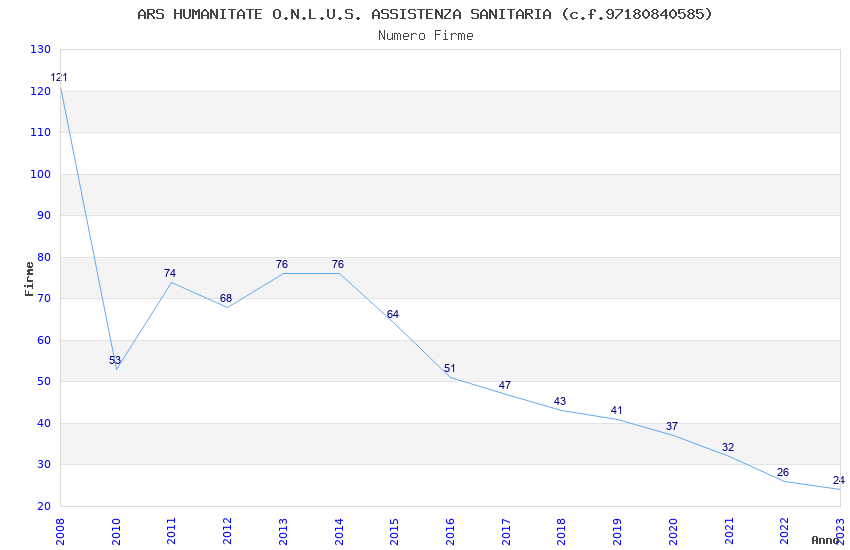Select the data label 47 for 2017

505,385
